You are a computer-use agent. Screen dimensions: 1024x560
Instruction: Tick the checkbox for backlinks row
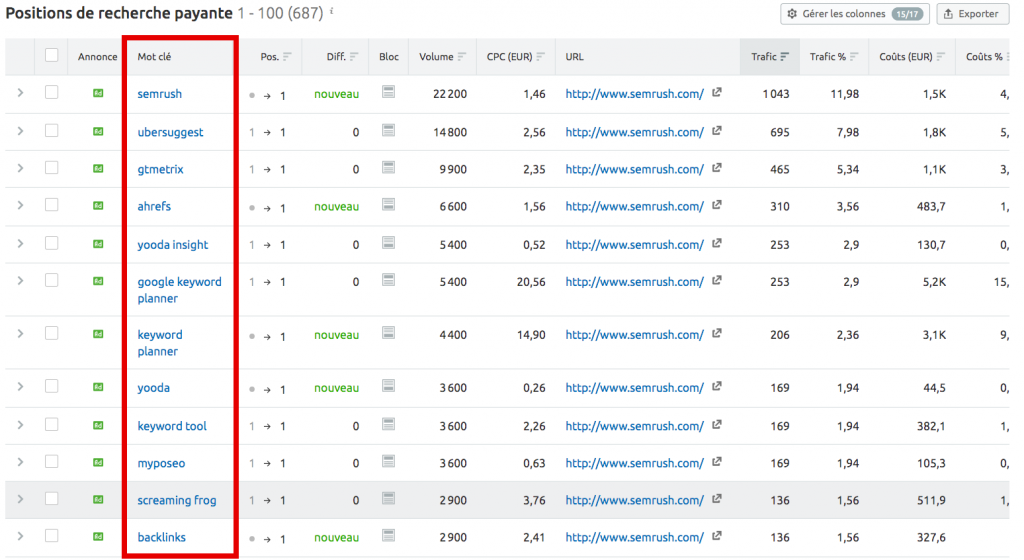pos(52,536)
